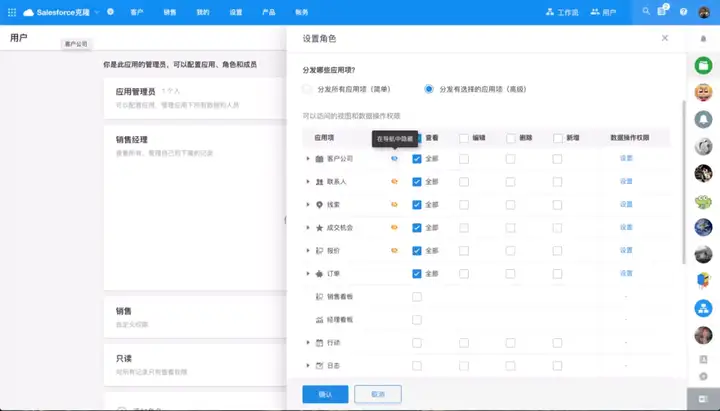Check the edit checkbox in 客户公司 row
720x411 pixels.
coord(464,159)
